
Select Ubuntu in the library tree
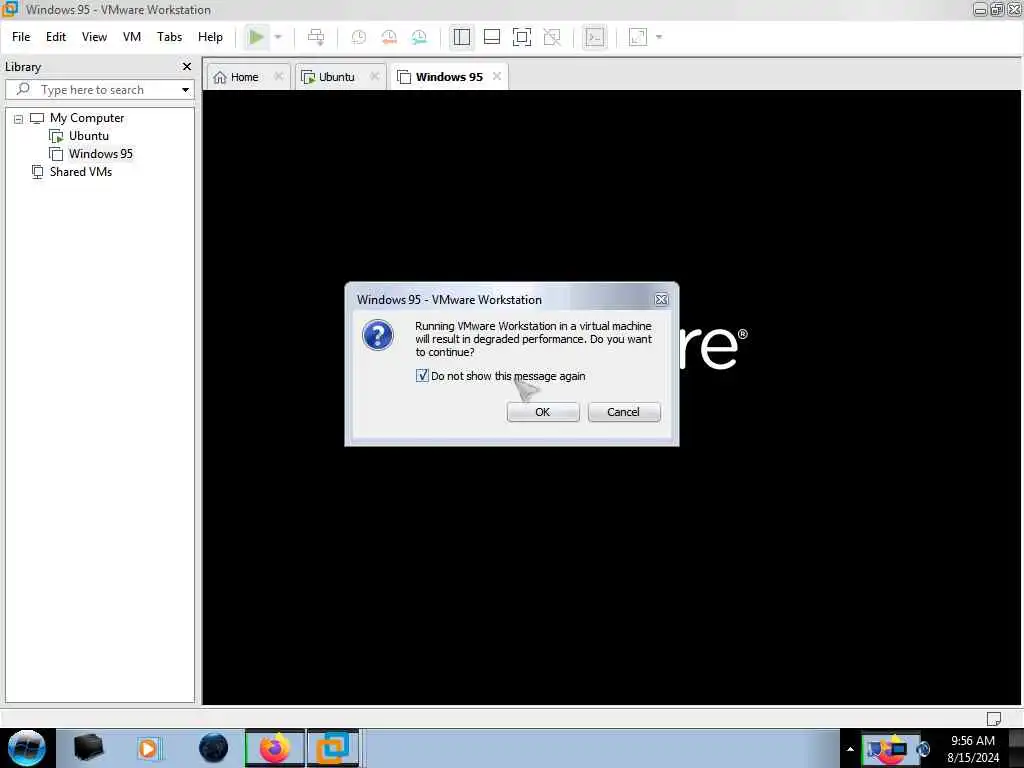[89, 136]
